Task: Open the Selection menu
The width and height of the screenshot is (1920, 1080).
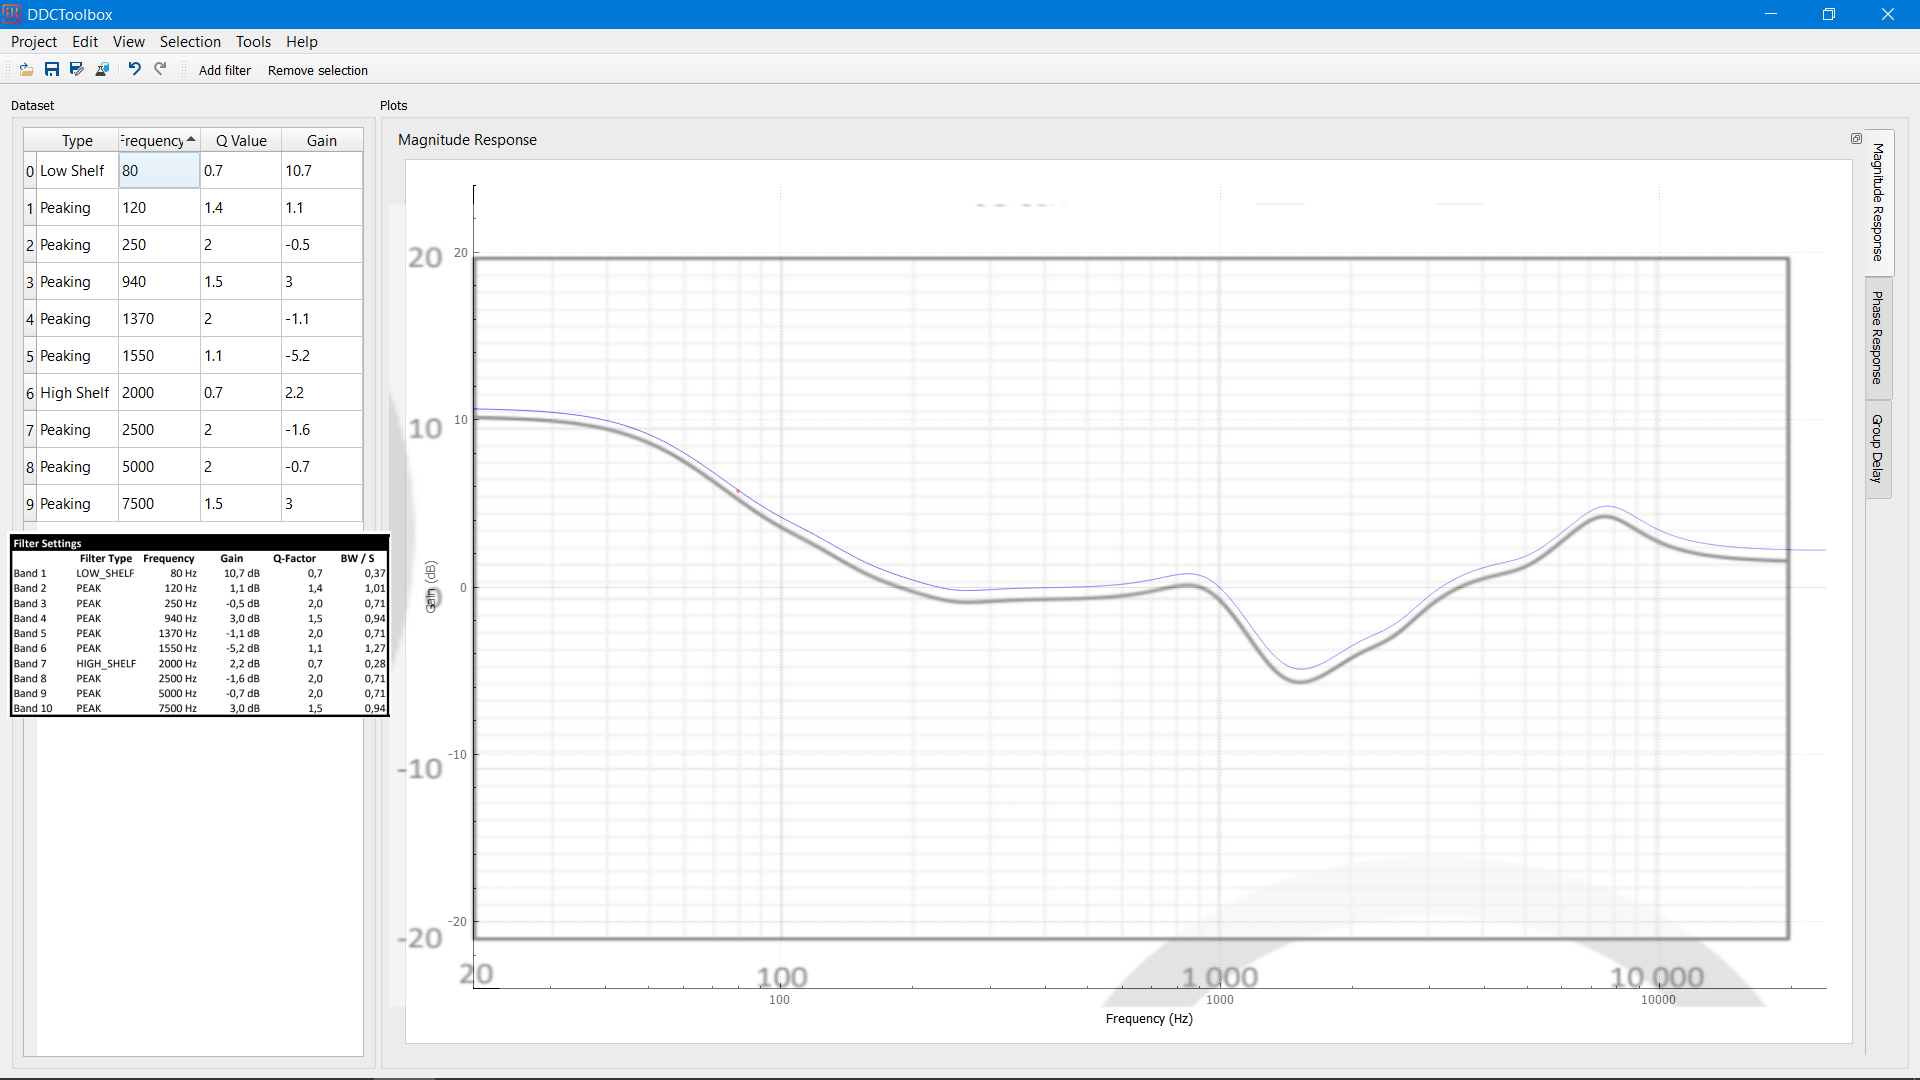Action: (x=190, y=42)
